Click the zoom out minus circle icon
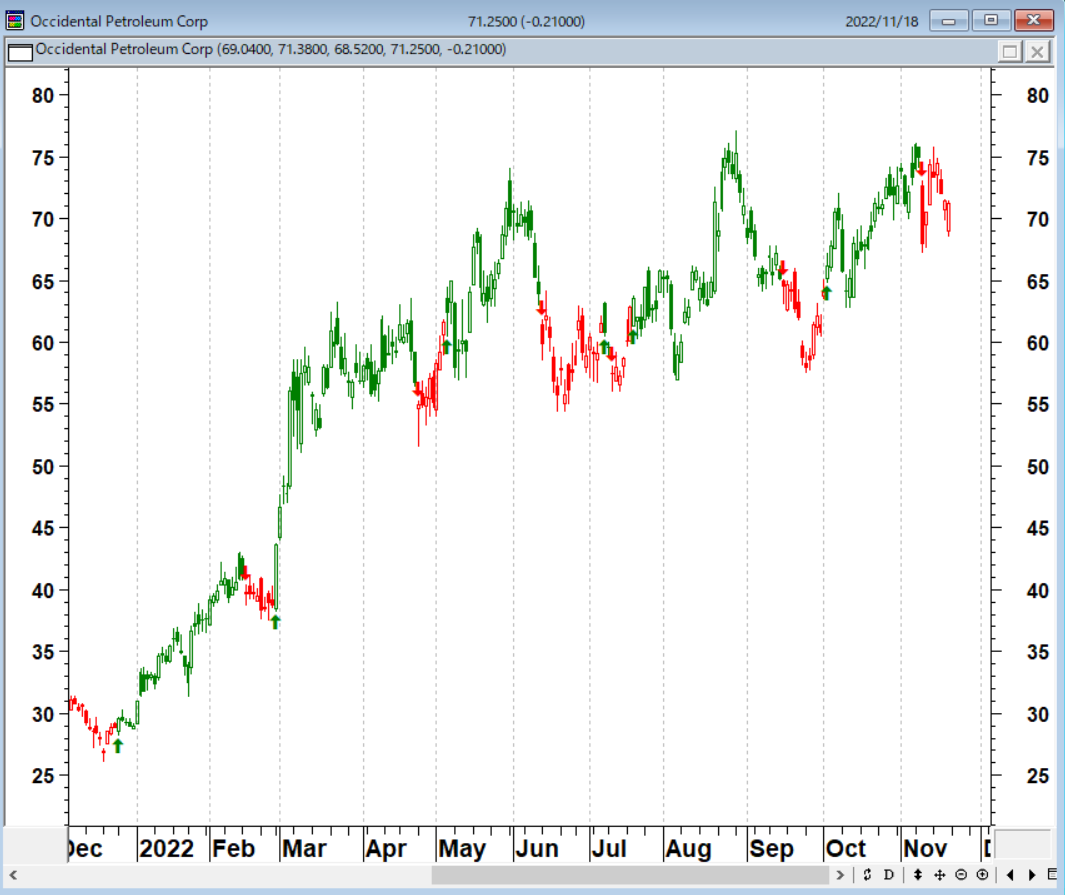This screenshot has width=1065, height=895. 961,875
